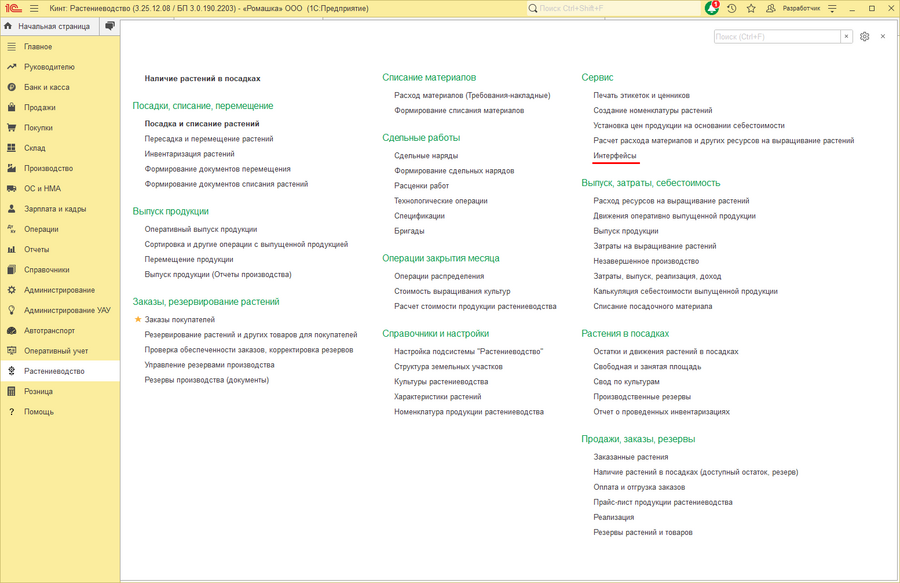Open the Интерфейсы link

(615, 156)
